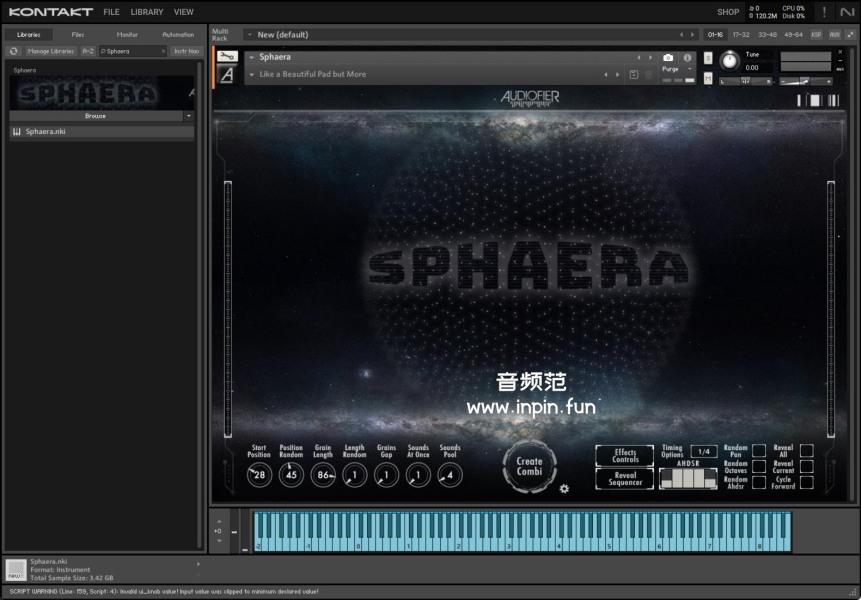Tick the Reveal All checkbox
Screen dimensions: 861x600
806,451
